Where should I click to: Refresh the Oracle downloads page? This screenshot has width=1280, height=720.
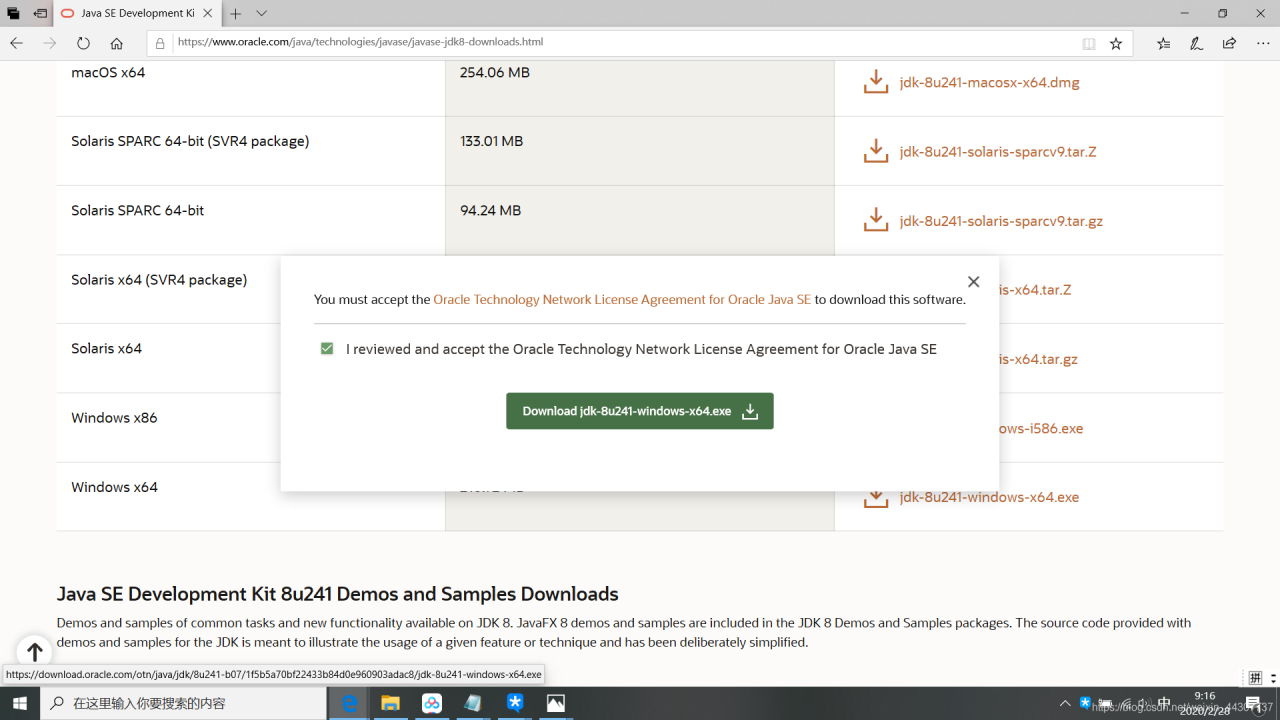[83, 43]
